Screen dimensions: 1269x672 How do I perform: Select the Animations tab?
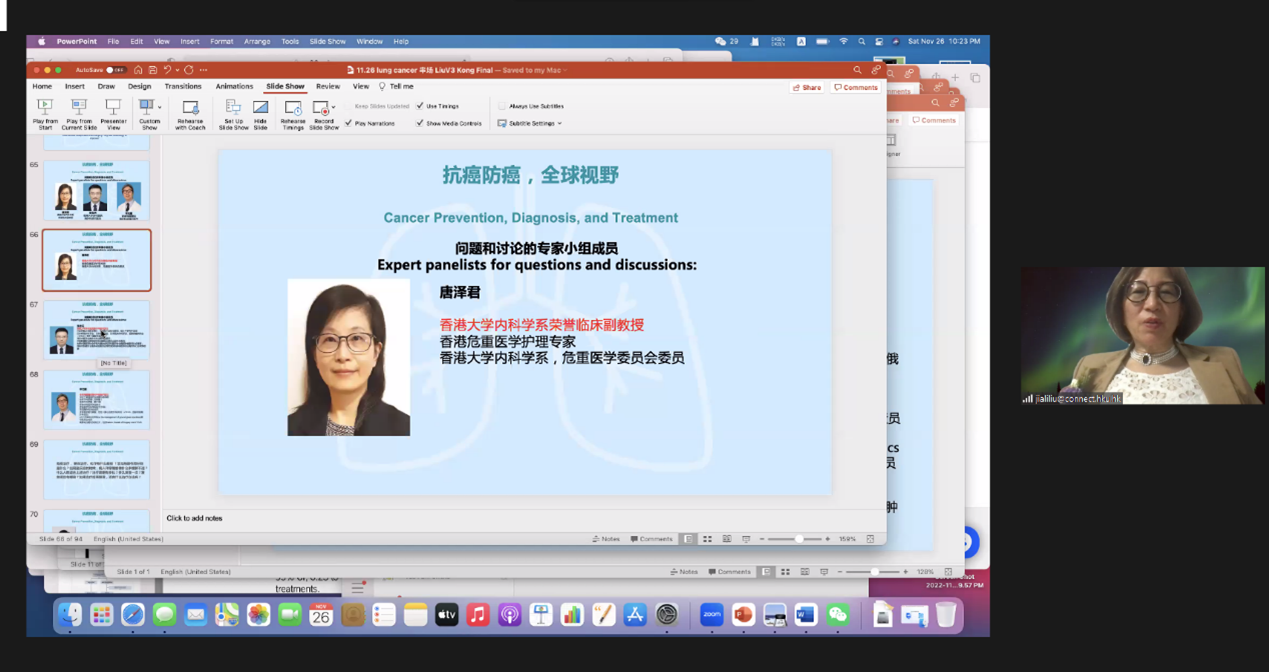tap(234, 86)
